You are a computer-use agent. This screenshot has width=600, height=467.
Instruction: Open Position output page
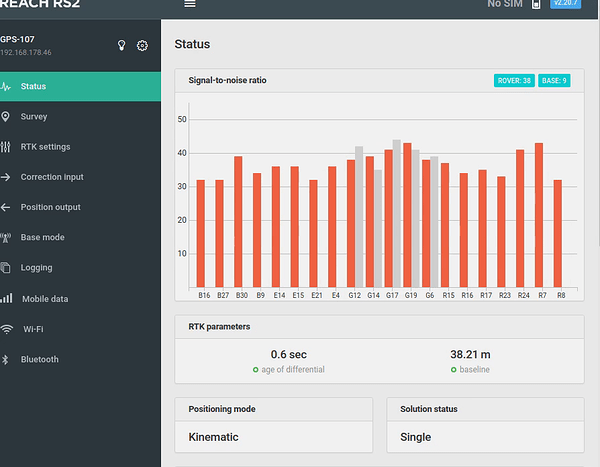[80, 207]
